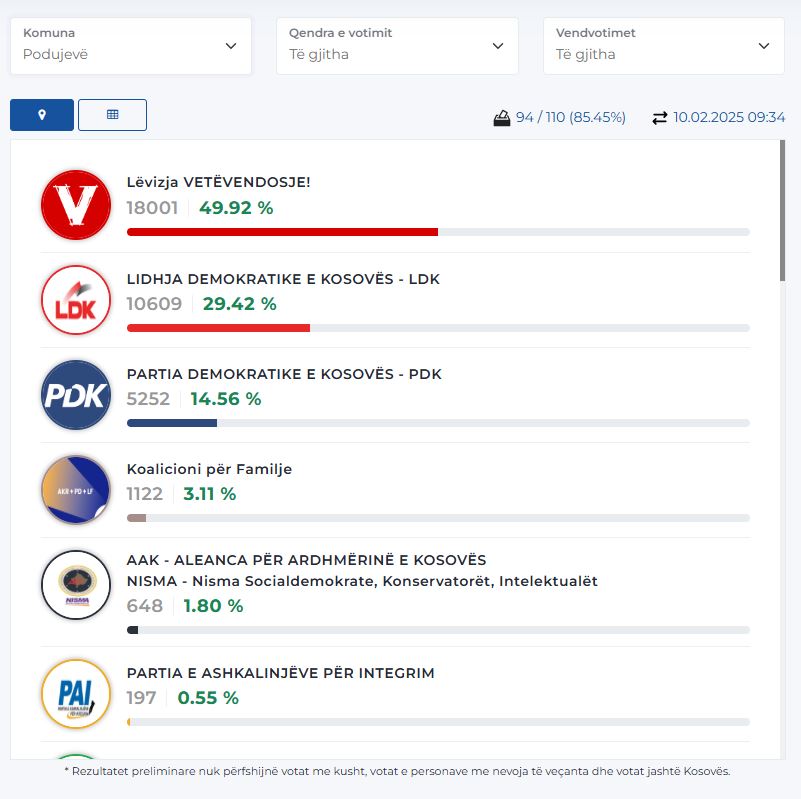Click the 0.55 % percentage

pyautogui.click(x=208, y=698)
